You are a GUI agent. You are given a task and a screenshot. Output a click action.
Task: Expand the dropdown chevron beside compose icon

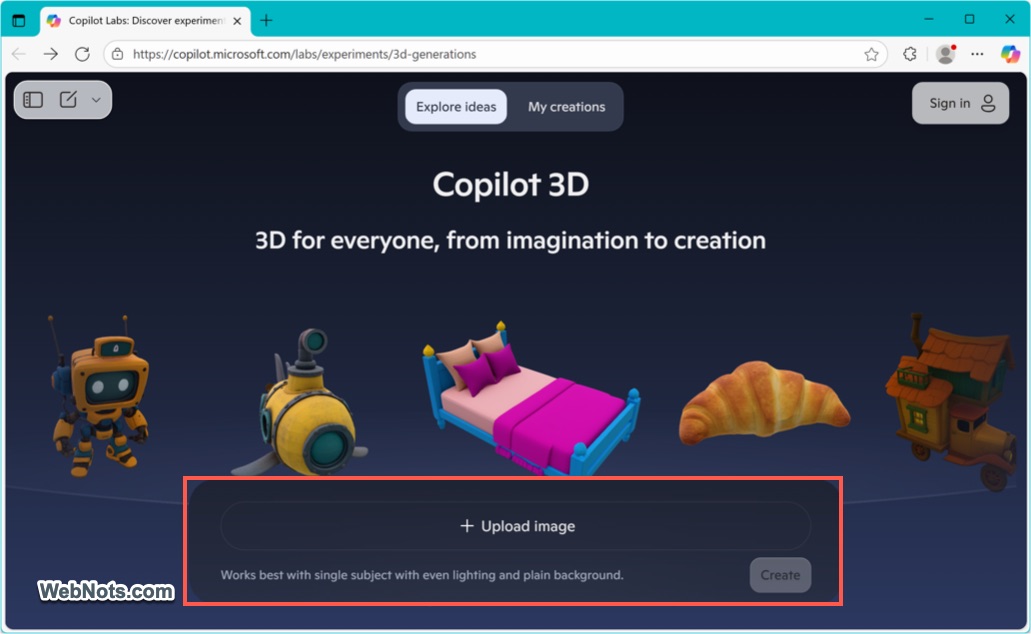[x=96, y=100]
